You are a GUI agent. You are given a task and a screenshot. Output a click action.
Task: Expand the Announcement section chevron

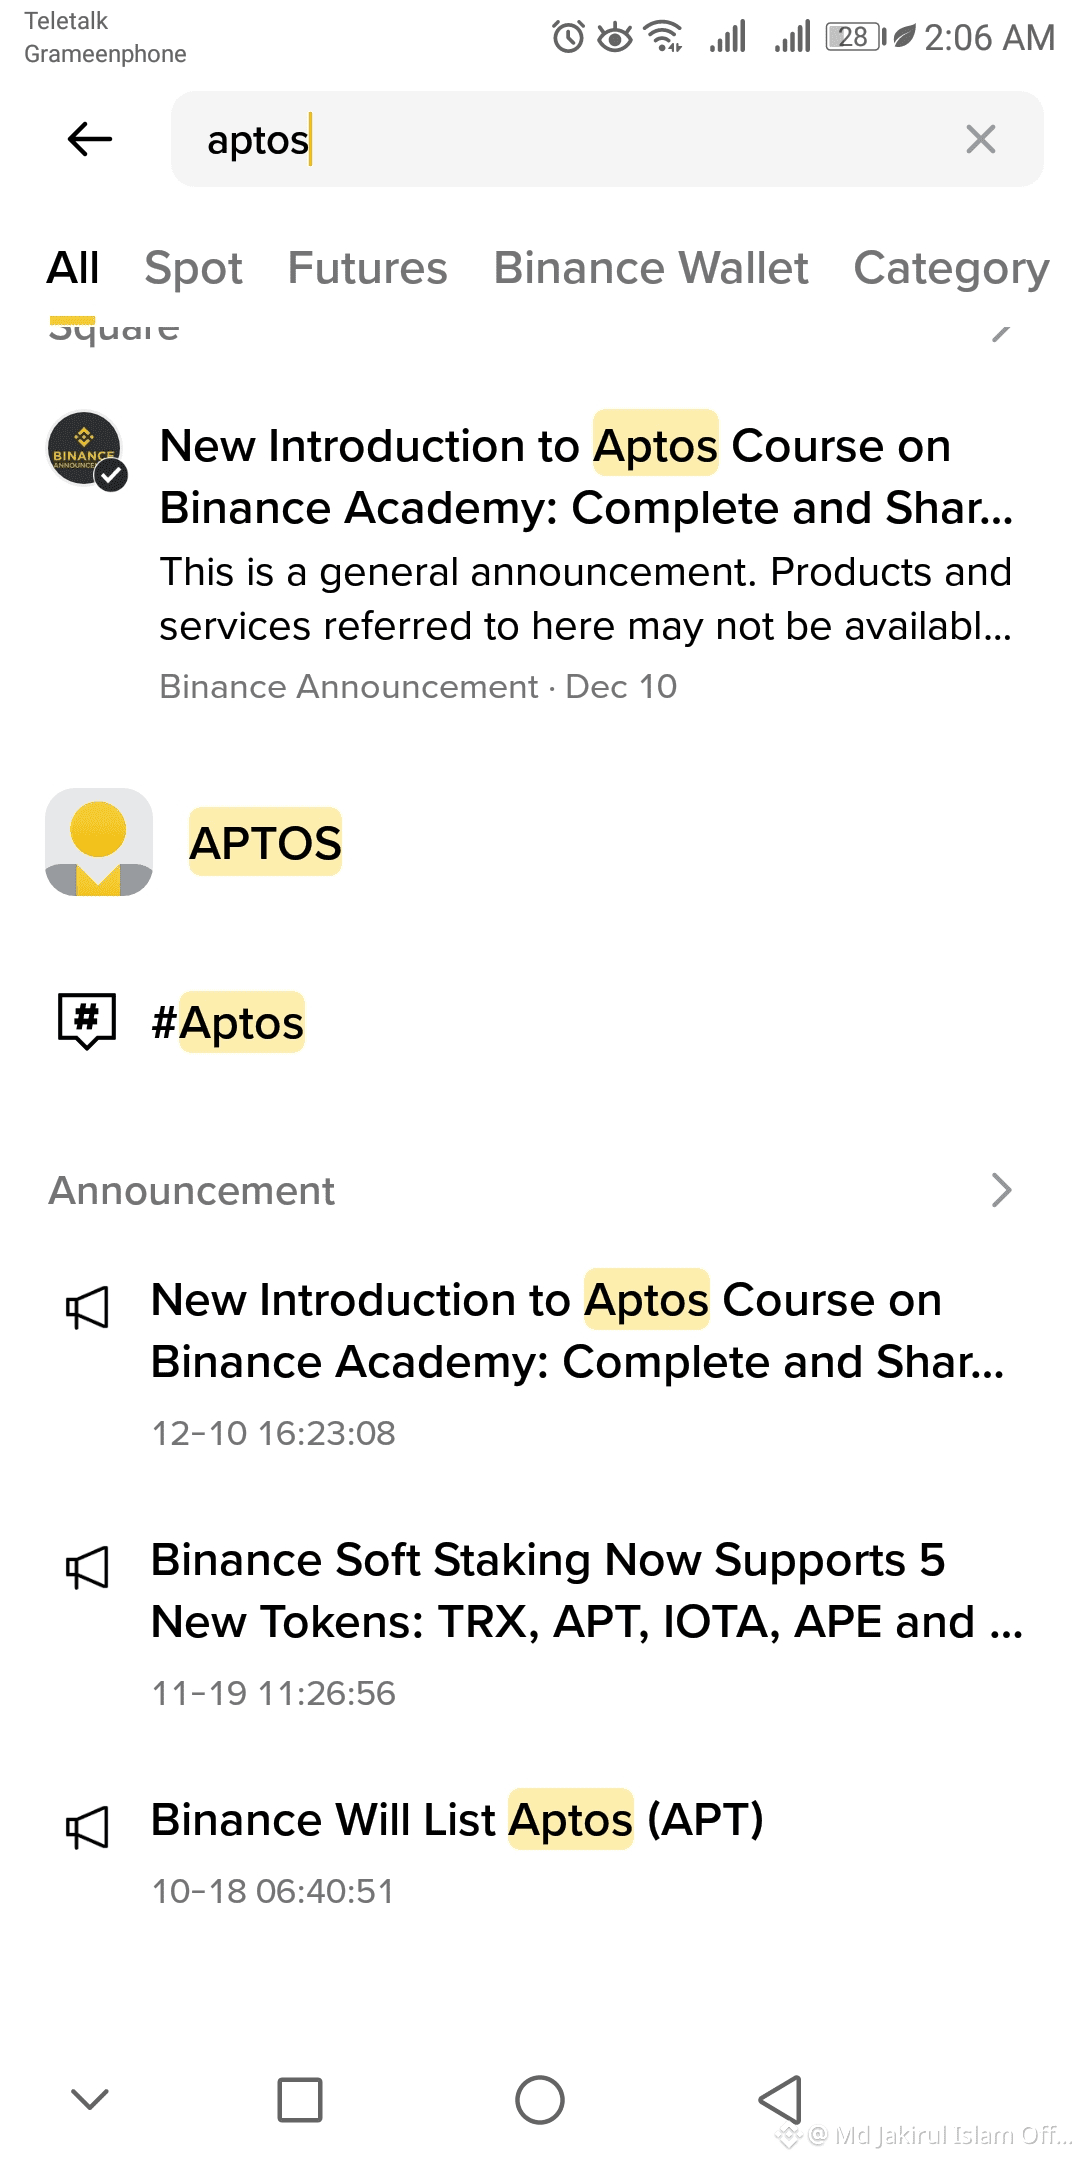pos(1000,1190)
